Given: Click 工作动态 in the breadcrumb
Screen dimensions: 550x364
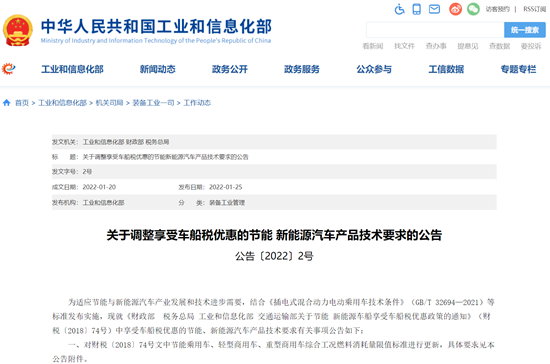Looking at the screenshot, I should pos(197,103).
